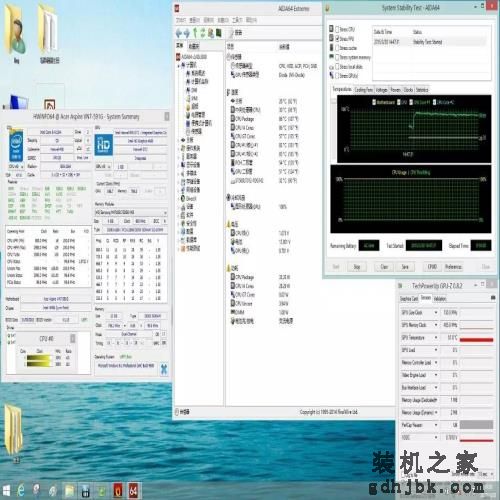Screen dimensions: 500x500
Task: Click the flame icon in Stability Test title
Action: [327, 9]
